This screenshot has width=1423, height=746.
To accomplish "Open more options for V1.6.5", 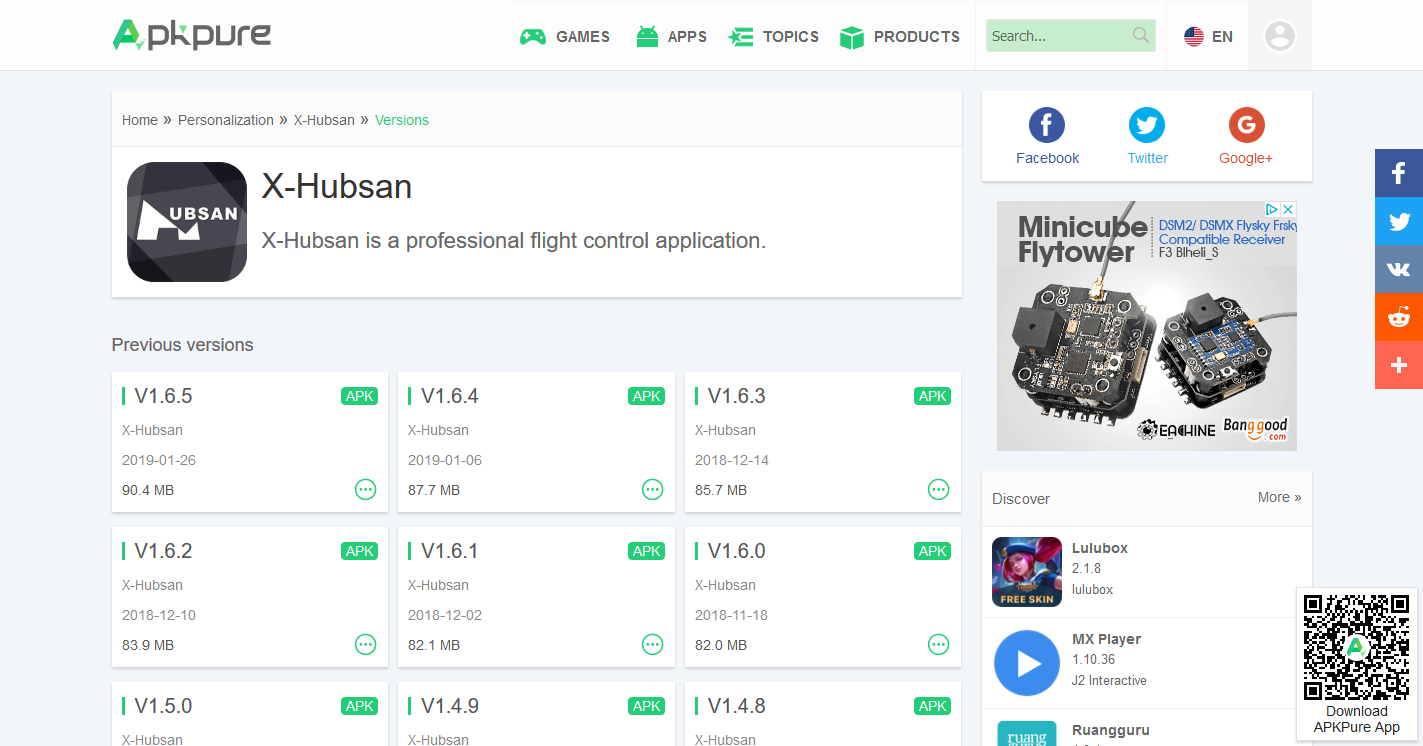I will point(366,489).
